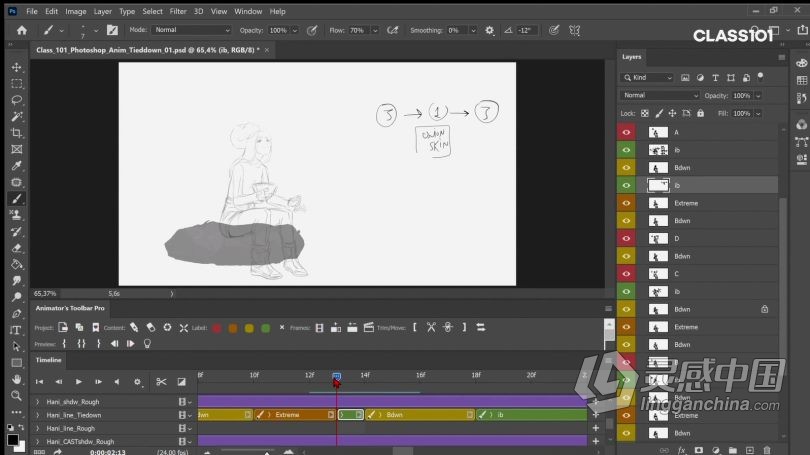
Task: Toggle layer filter switch on/off
Action: [760, 76]
